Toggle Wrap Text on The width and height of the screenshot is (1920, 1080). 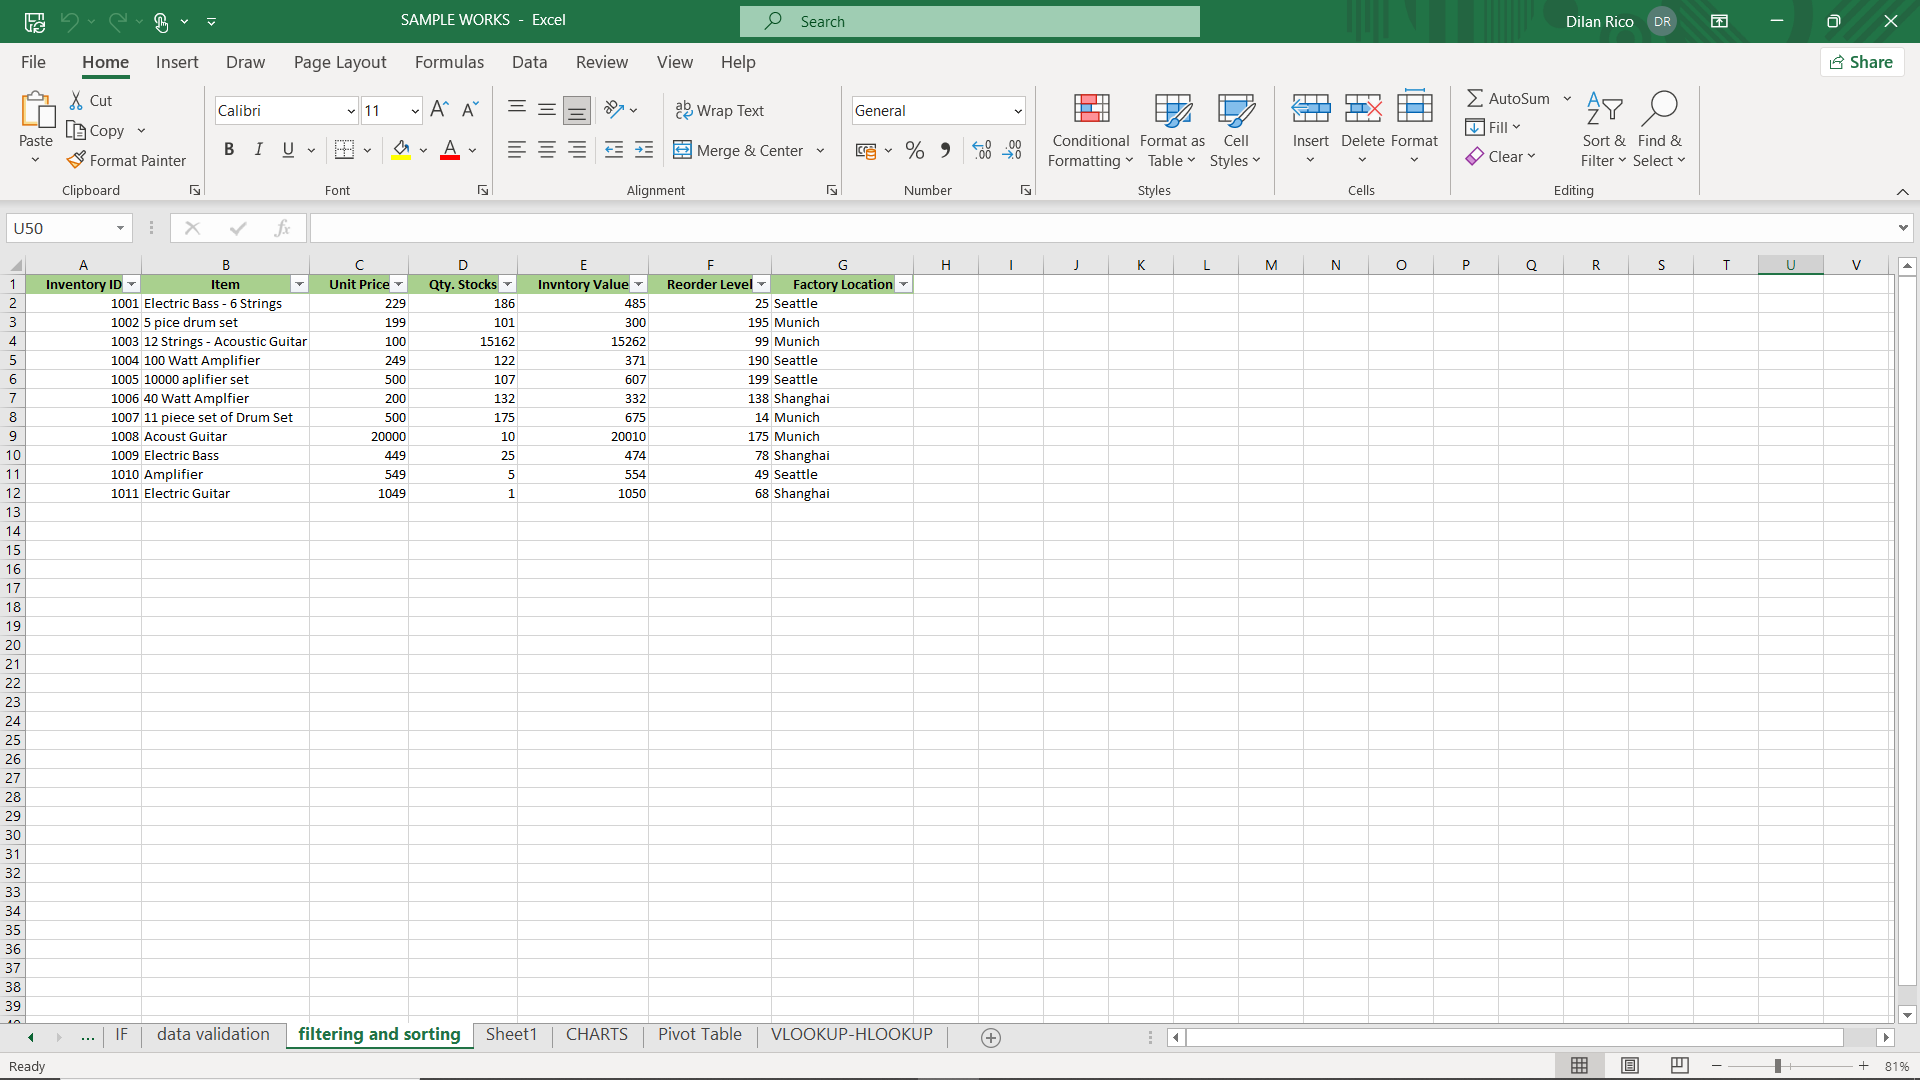[x=720, y=110]
